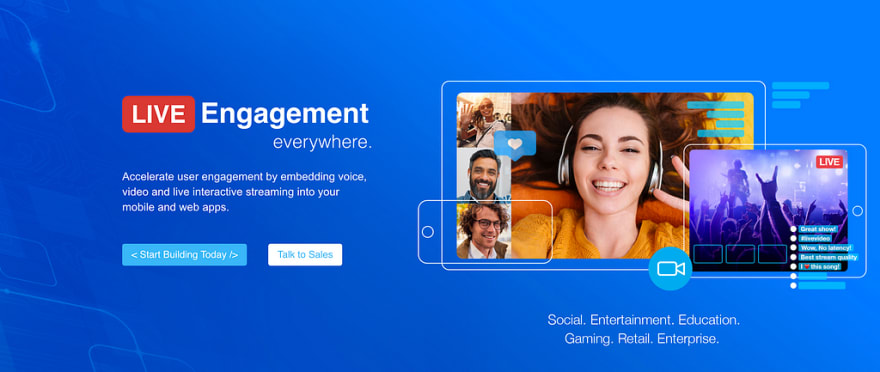Image resolution: width=880 pixels, height=372 pixels.
Task: Open the Talk to Sales button
Action: (305, 255)
